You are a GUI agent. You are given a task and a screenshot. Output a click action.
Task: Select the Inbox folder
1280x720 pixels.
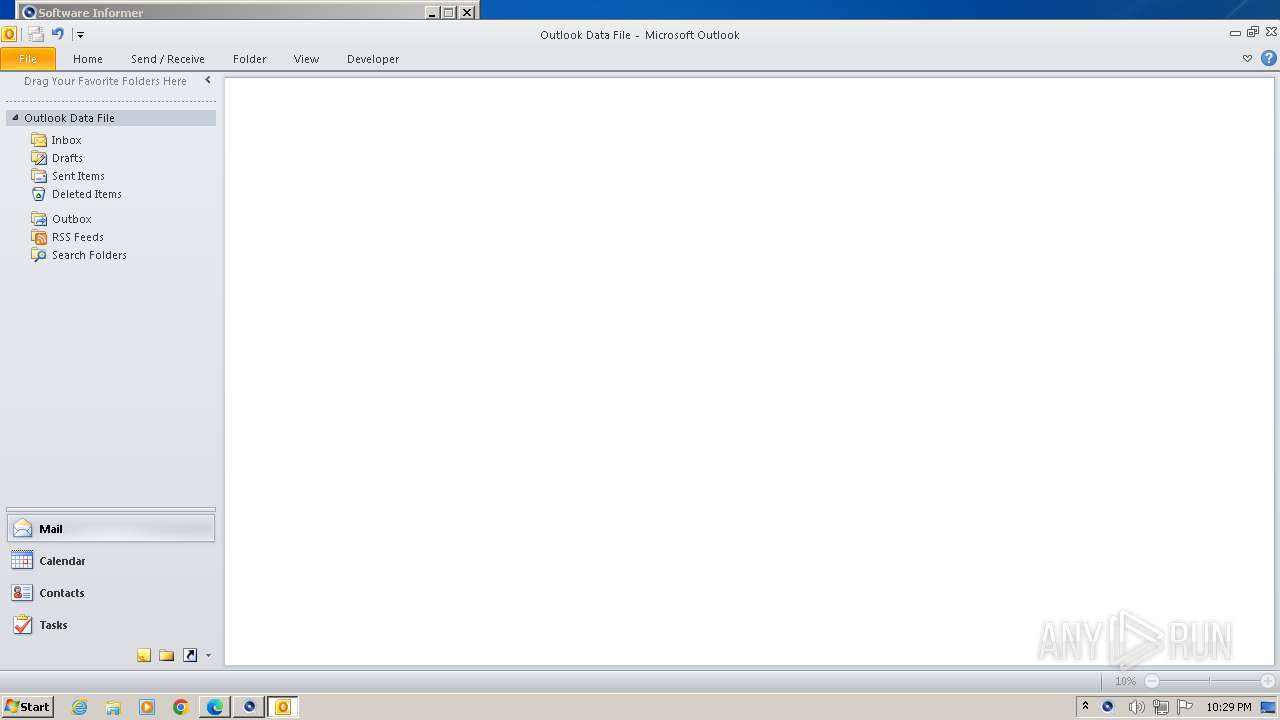[66, 140]
